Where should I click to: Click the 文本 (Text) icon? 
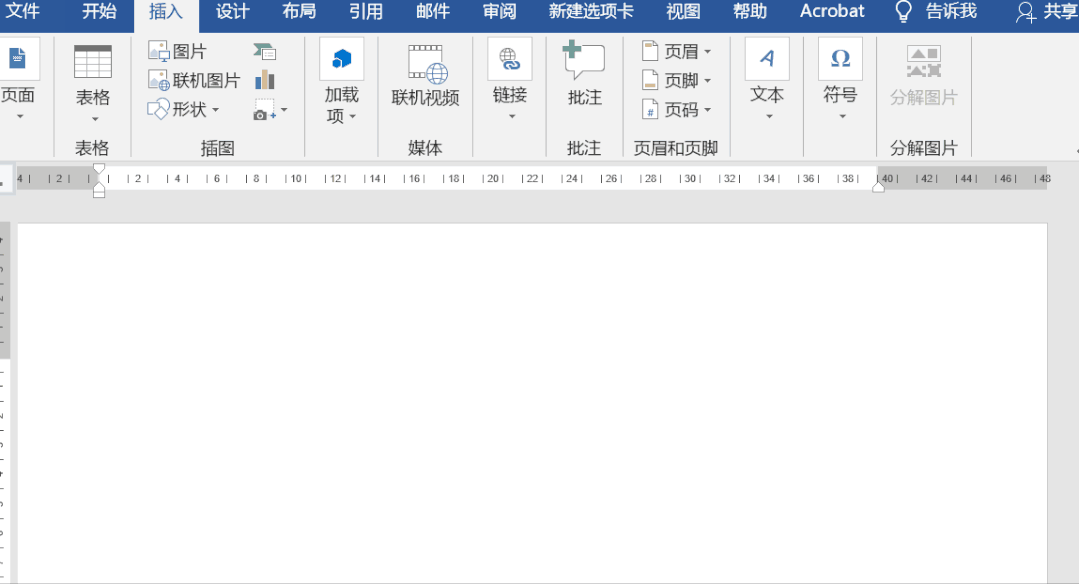[x=767, y=60]
